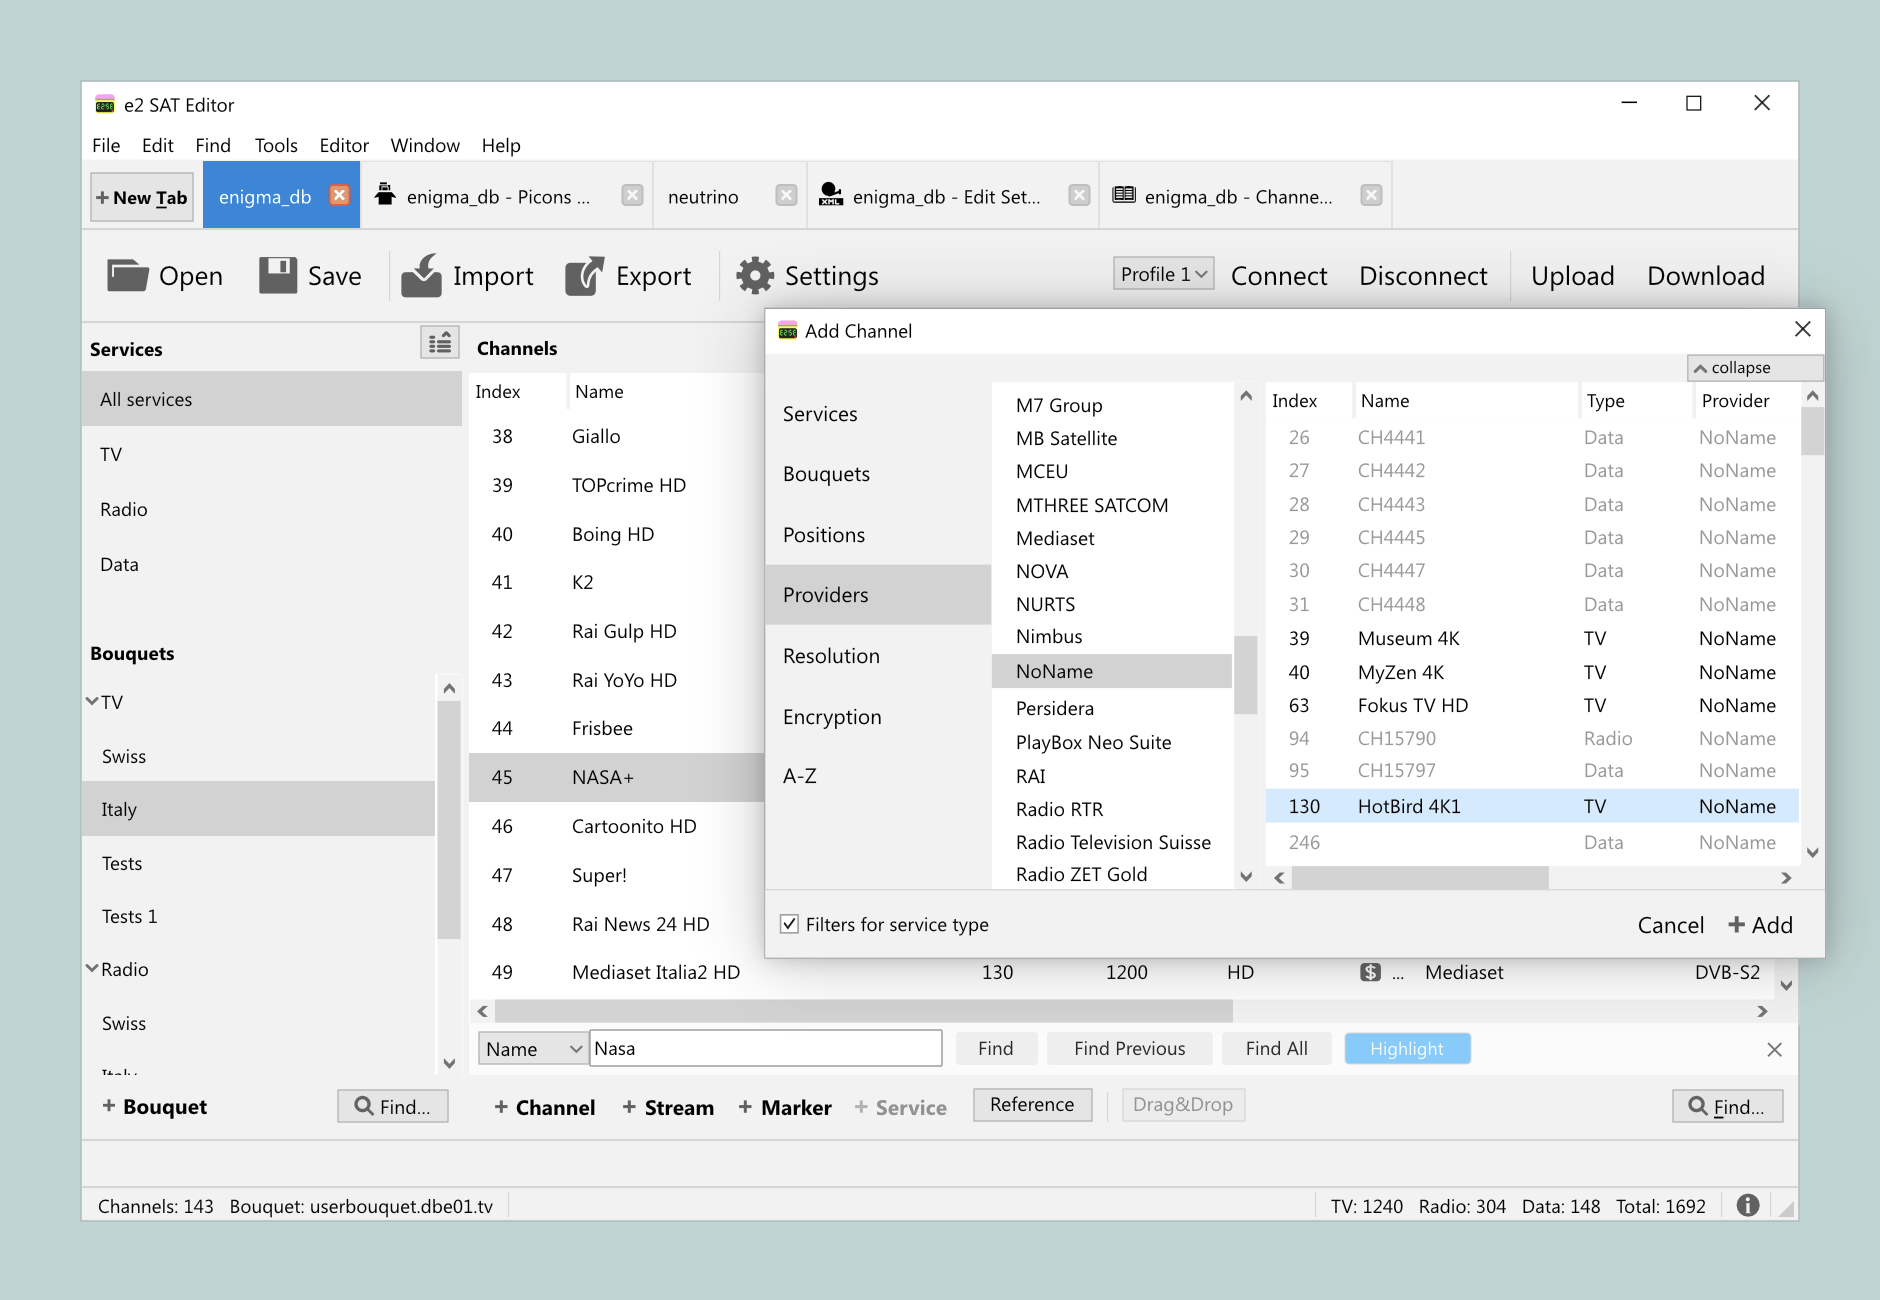This screenshot has width=1880, height=1300.
Task: Click the Nasa search input field
Action: pyautogui.click(x=766, y=1048)
